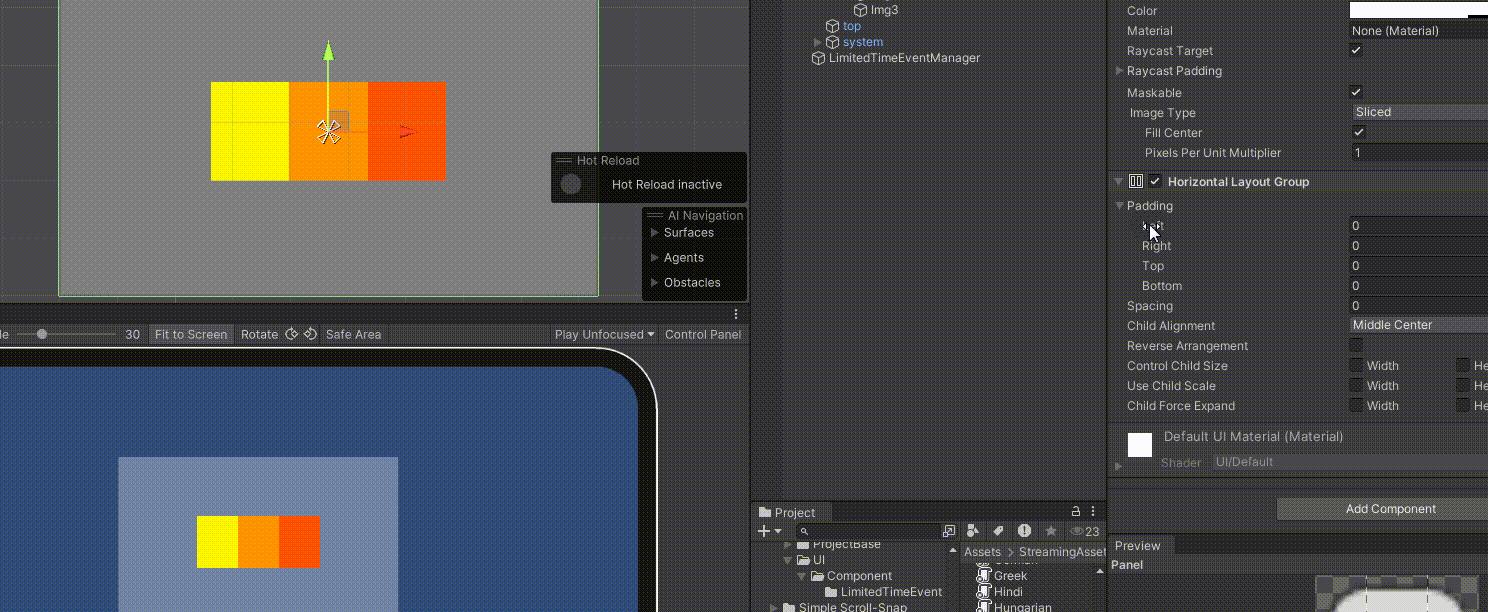Select the Greek localization file icon
1488x612 pixels.
[x=983, y=576]
